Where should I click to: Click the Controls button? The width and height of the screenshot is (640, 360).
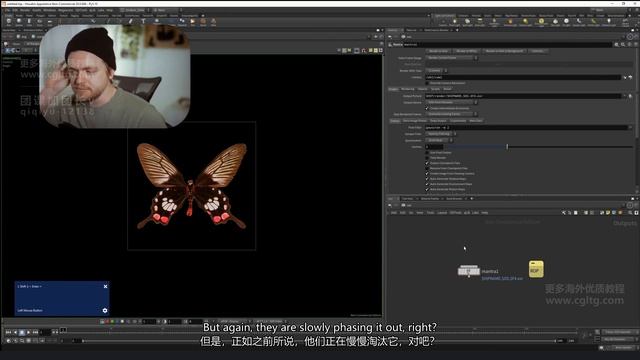[538, 51]
